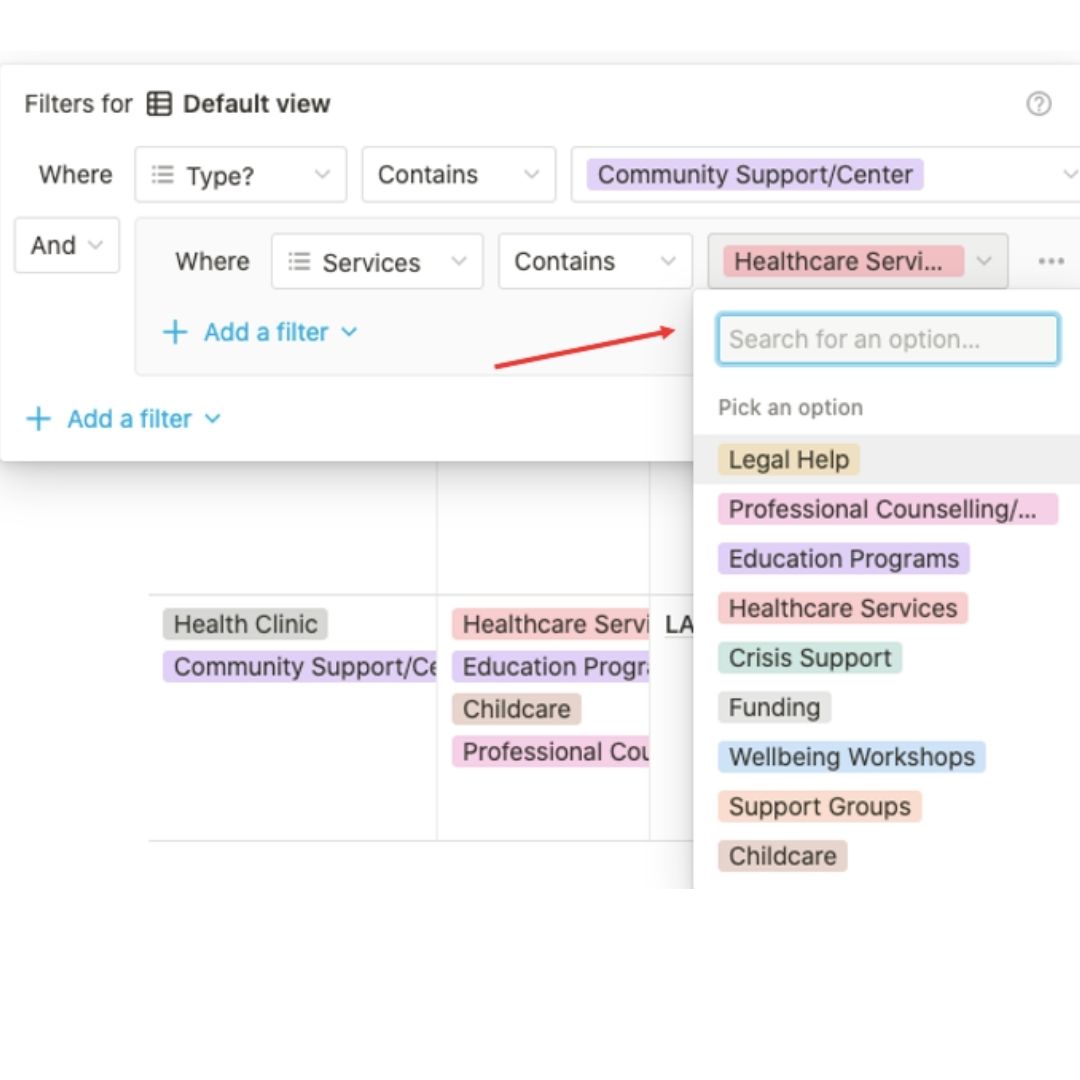1080x1080 pixels.
Task: Click the Community Support/Center filter value
Action: coord(755,175)
